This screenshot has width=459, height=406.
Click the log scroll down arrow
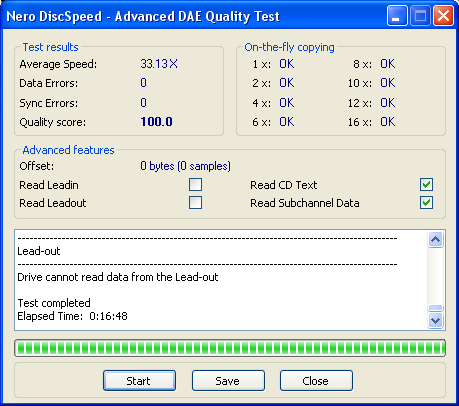click(435, 321)
